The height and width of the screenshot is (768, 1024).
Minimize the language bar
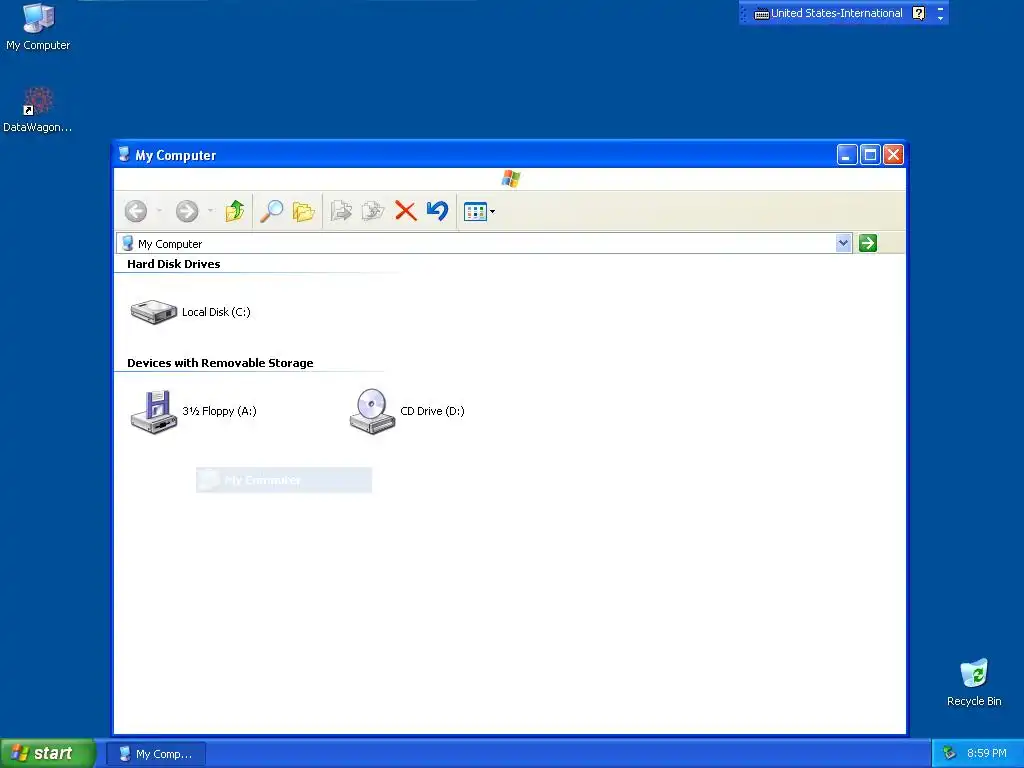(940, 8)
